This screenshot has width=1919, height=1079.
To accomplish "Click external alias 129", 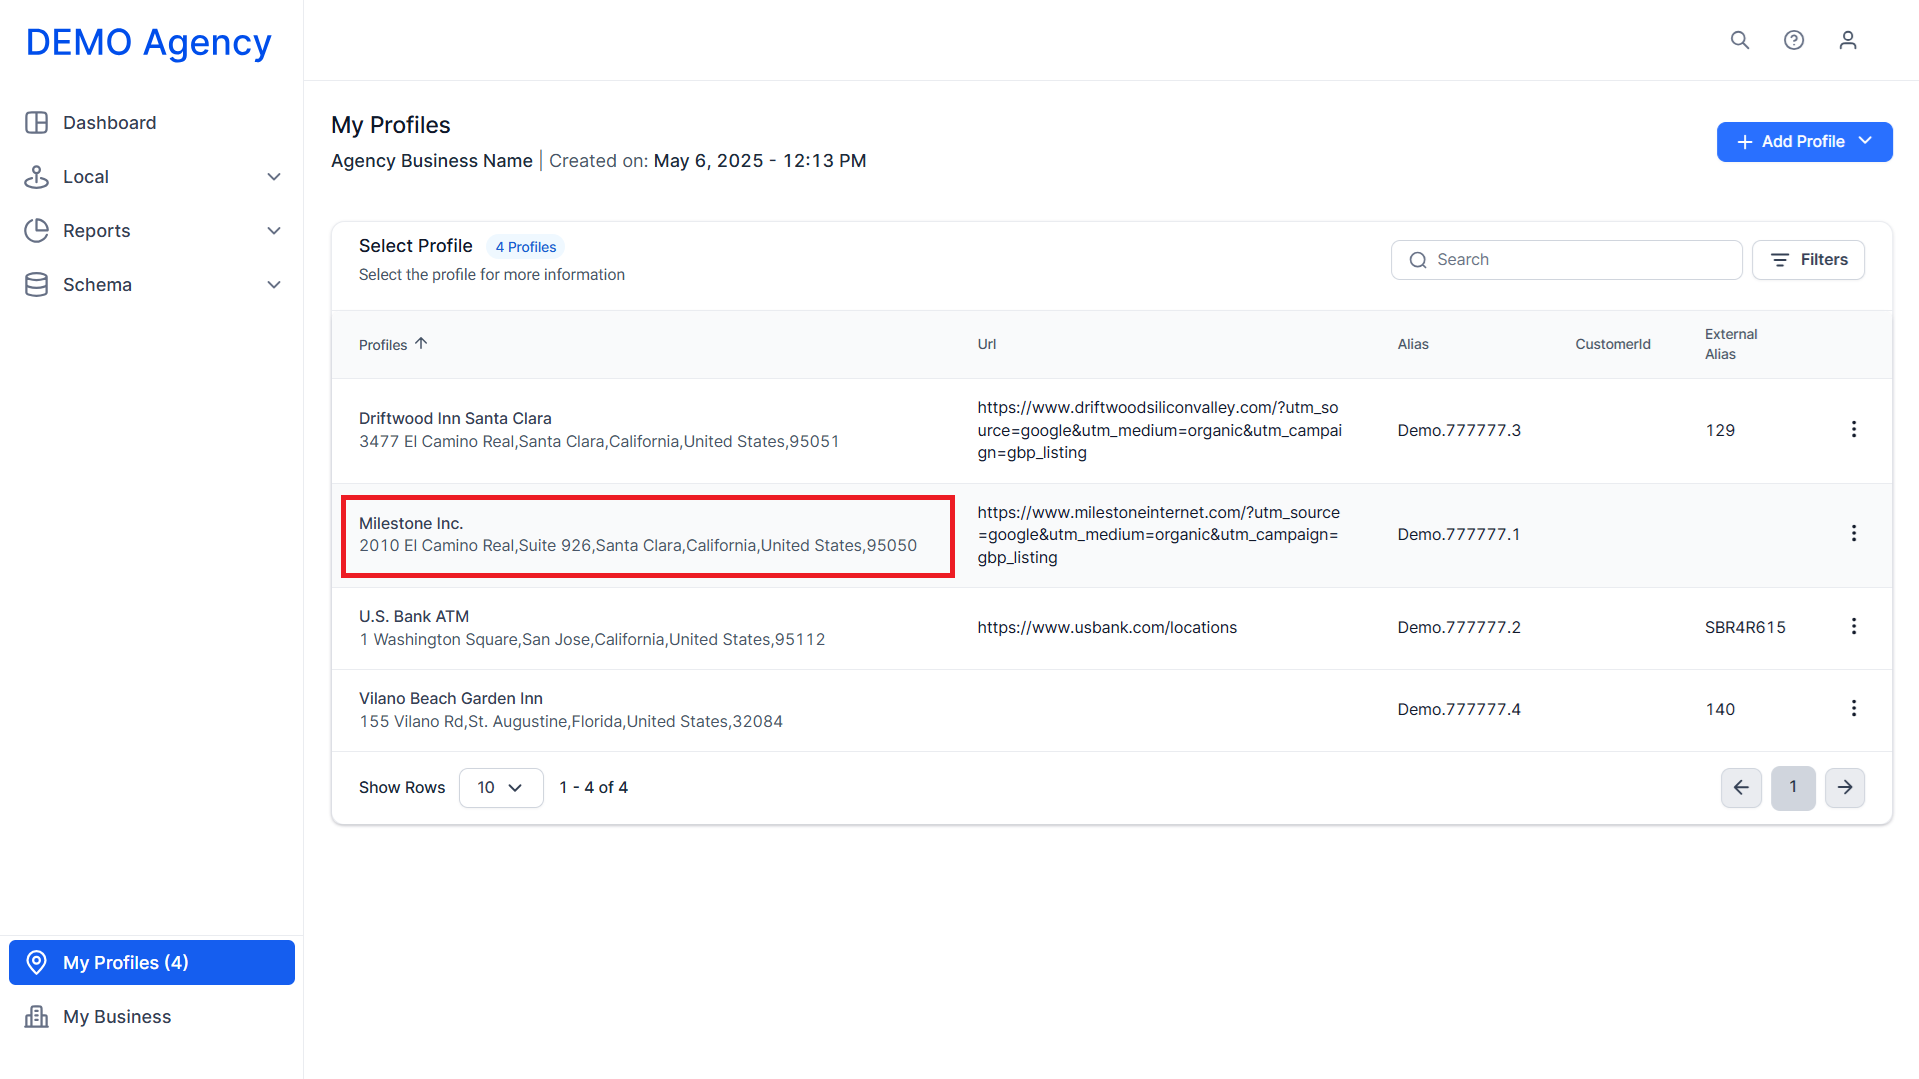I will [x=1720, y=430].
